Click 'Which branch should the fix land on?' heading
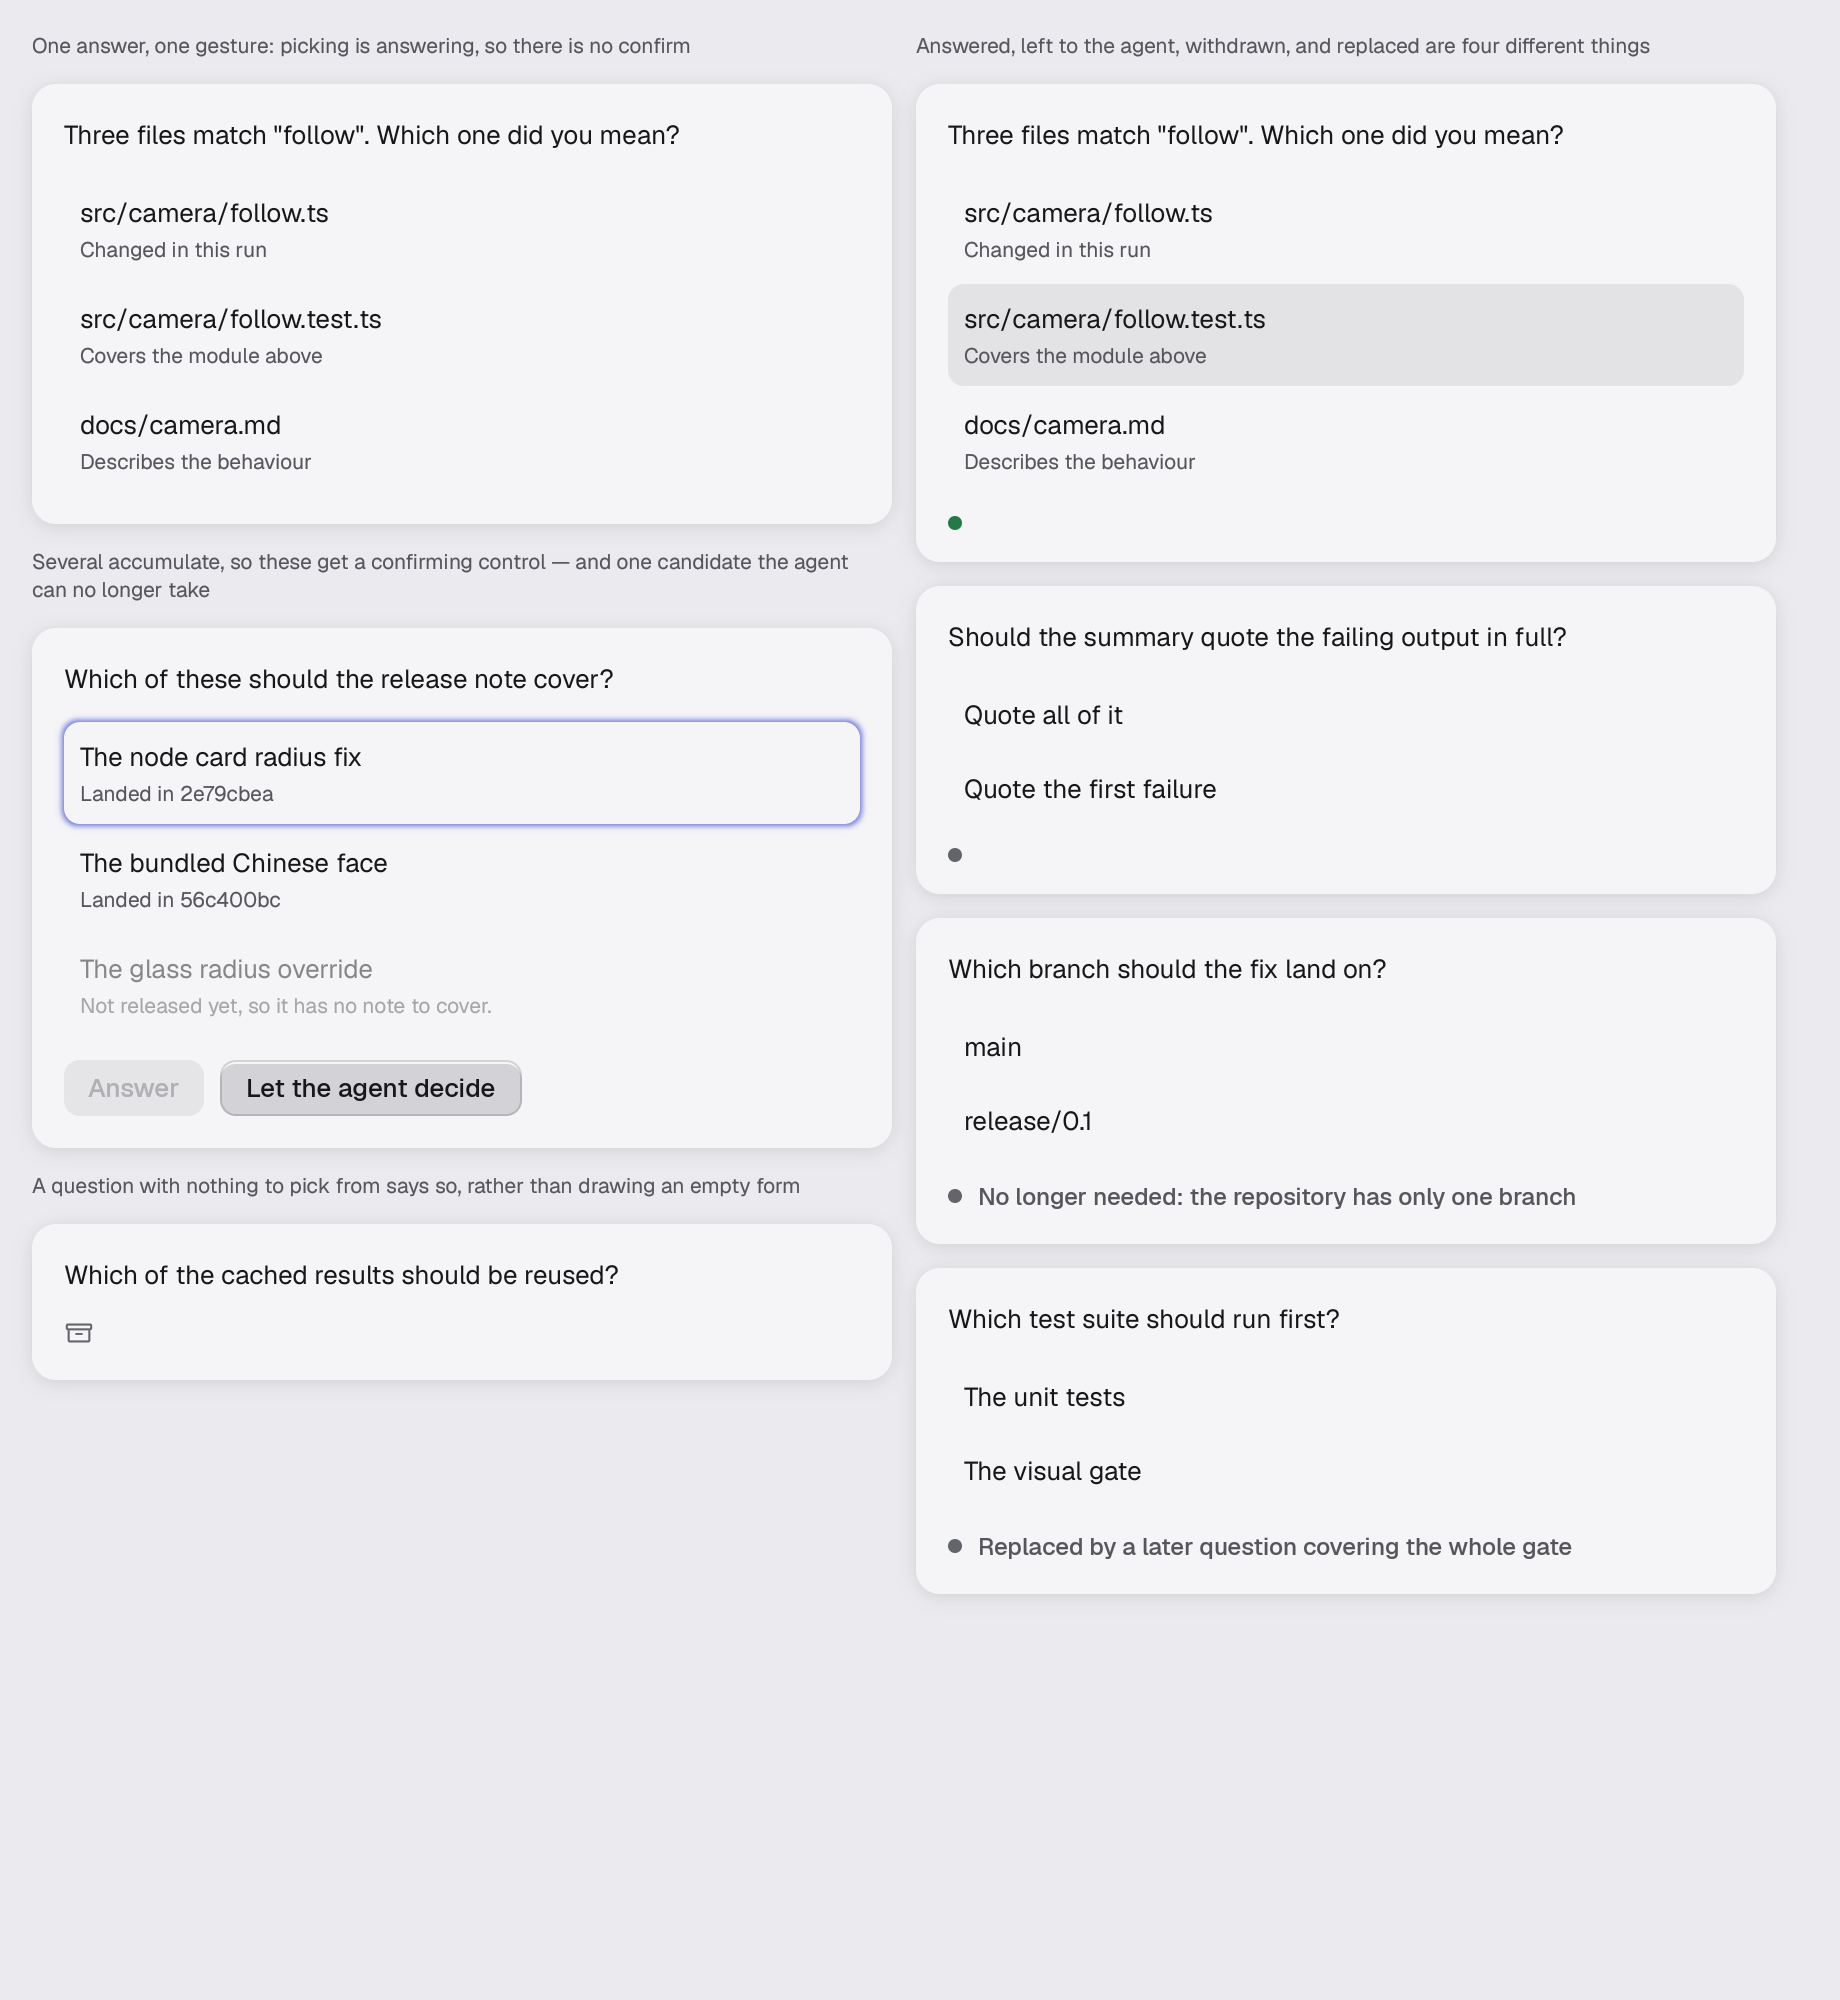Image resolution: width=1840 pixels, height=2000 pixels. click(1166, 969)
